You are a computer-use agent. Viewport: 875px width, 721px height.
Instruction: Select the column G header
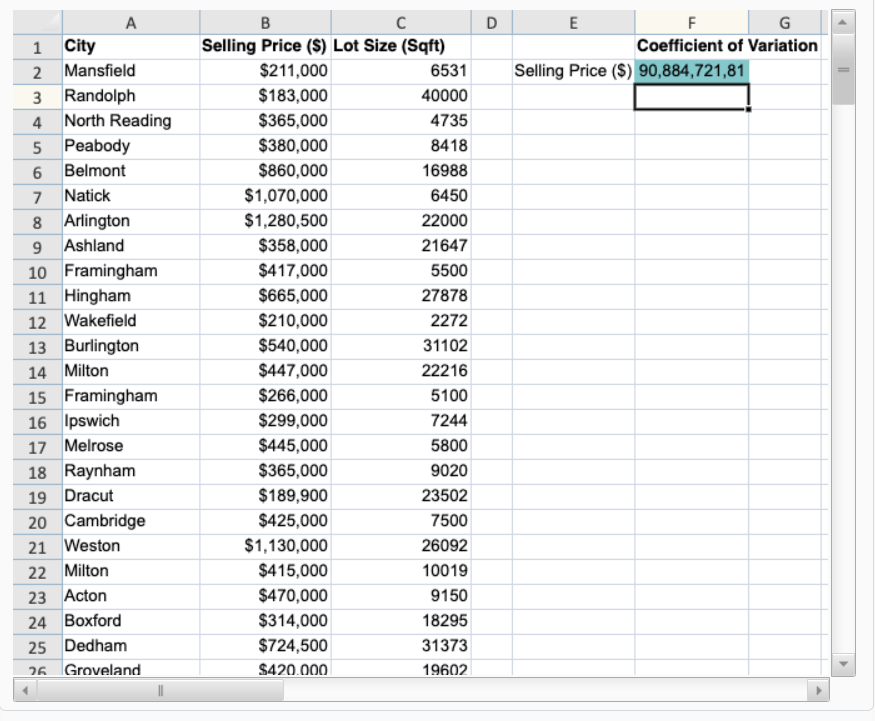point(785,23)
